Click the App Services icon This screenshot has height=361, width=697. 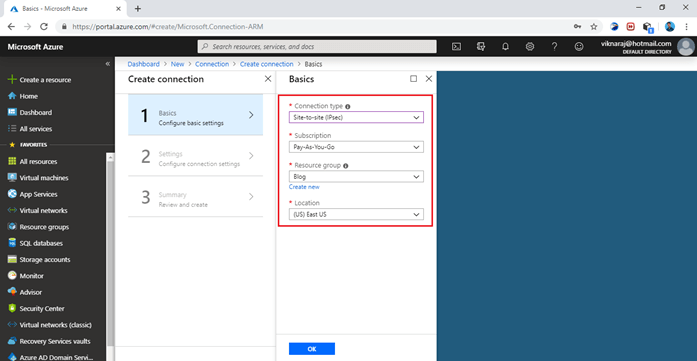tap(12, 194)
